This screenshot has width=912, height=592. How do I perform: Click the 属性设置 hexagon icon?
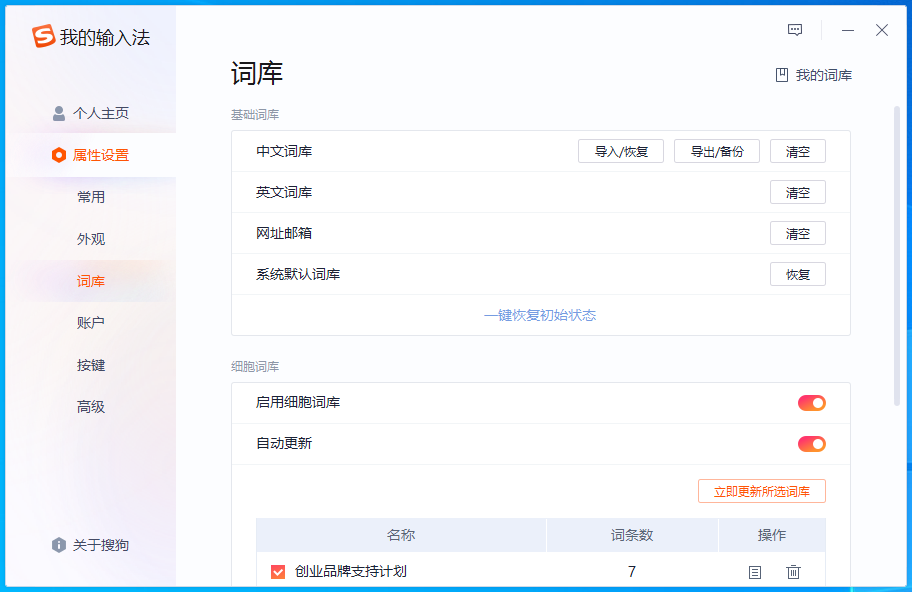59,155
